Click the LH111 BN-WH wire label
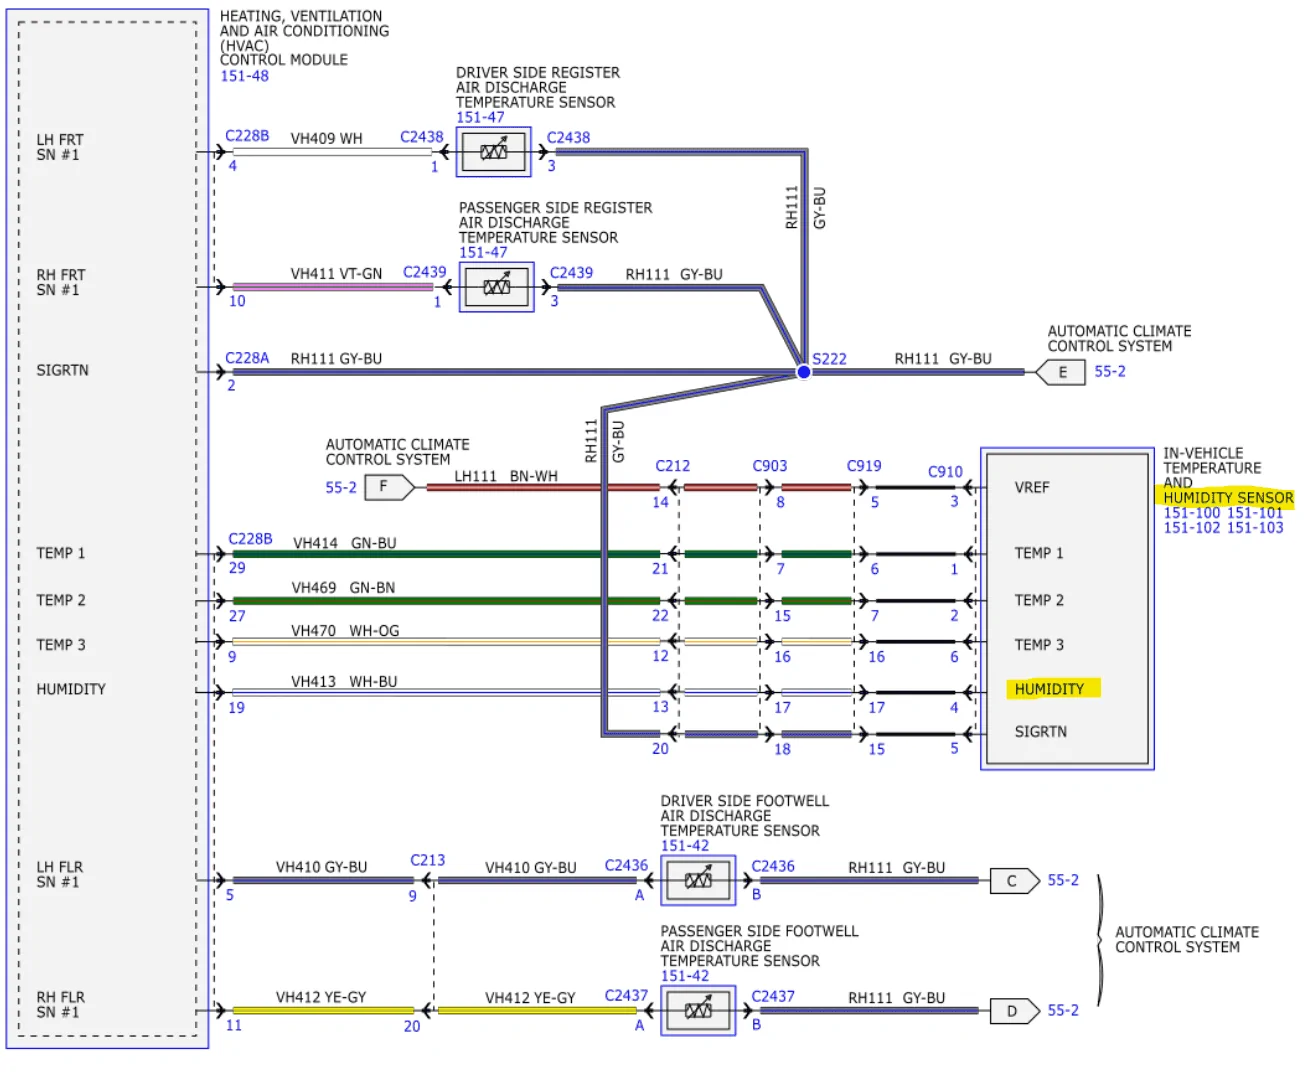The height and width of the screenshot is (1082, 1313). coord(506,476)
